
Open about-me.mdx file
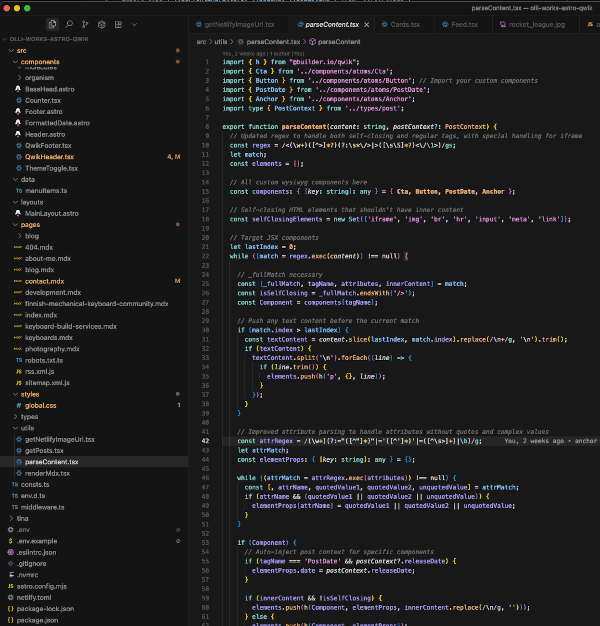point(48,259)
